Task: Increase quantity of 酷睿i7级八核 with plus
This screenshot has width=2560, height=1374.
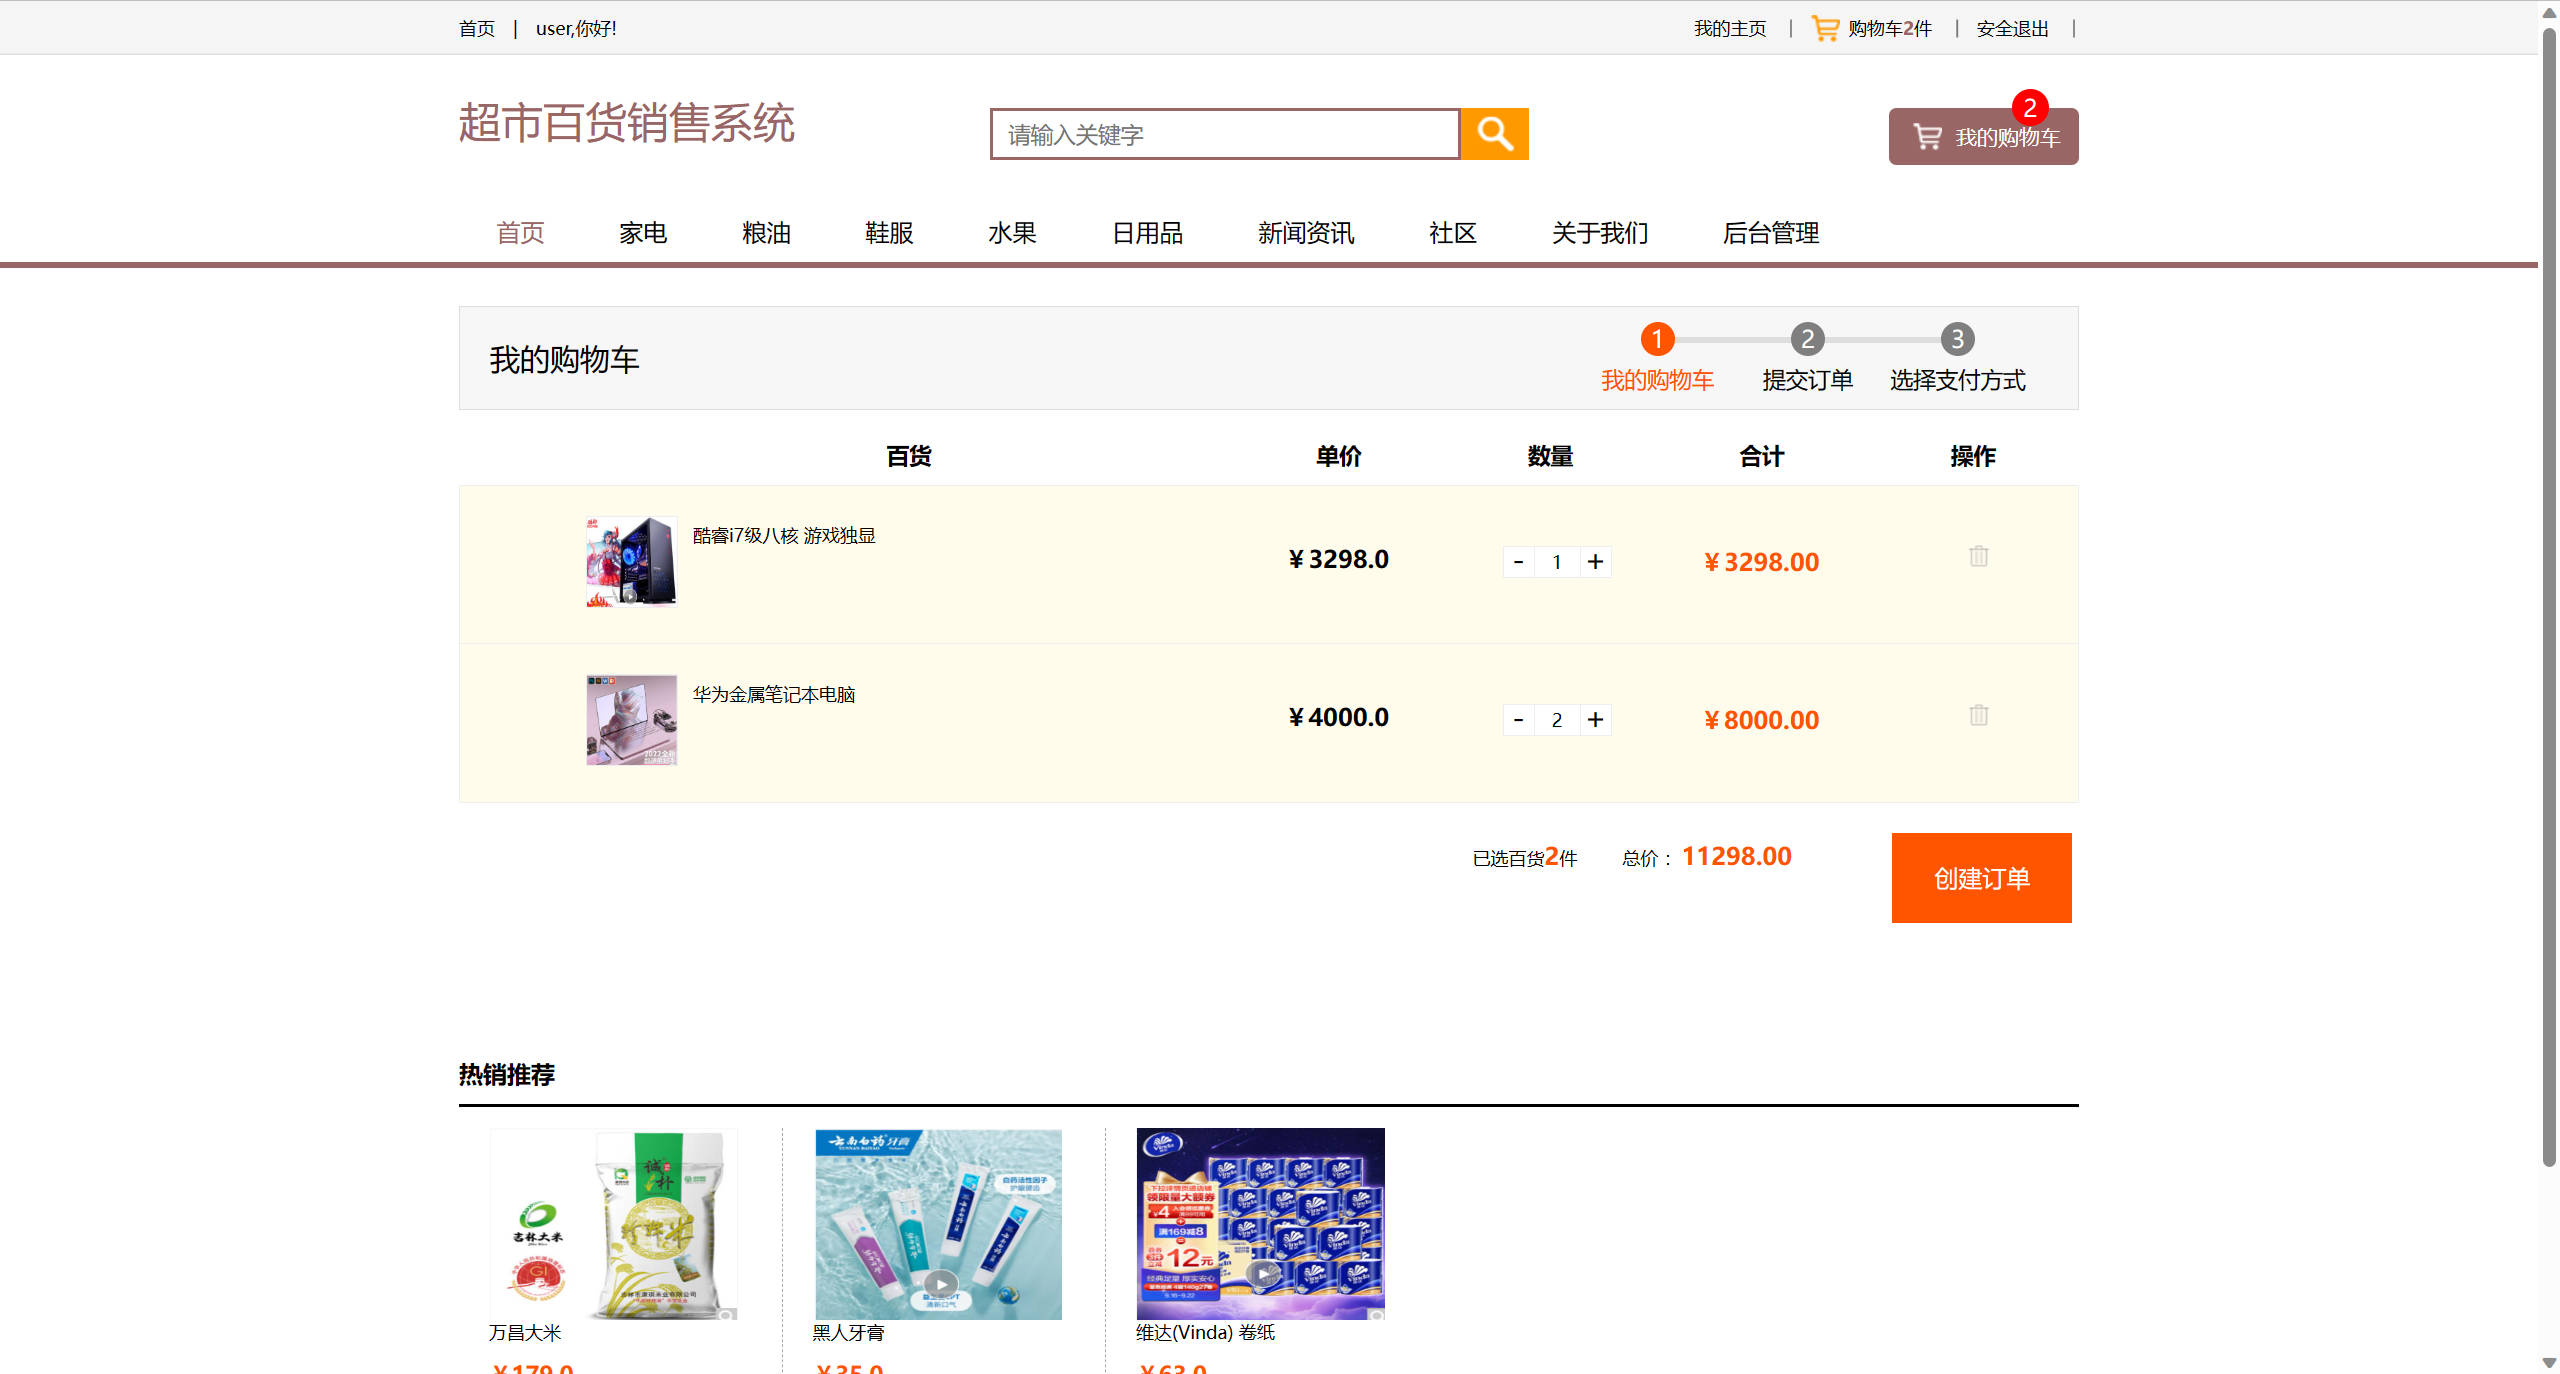Action: tap(1595, 561)
